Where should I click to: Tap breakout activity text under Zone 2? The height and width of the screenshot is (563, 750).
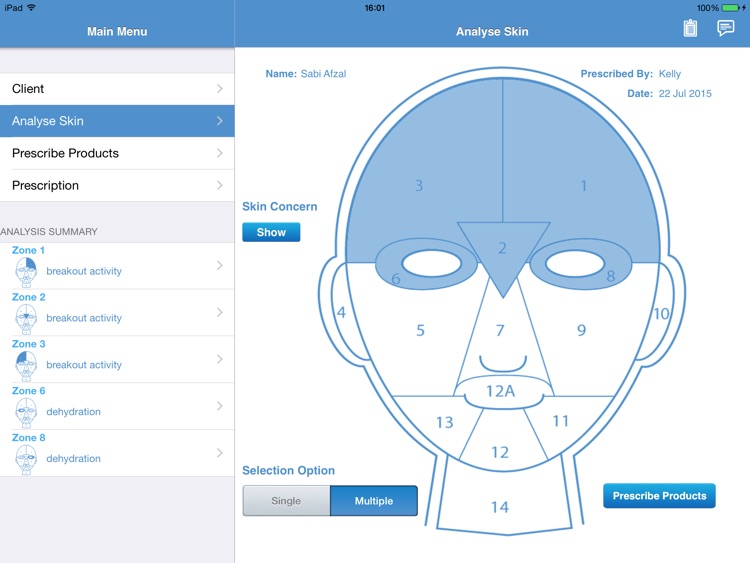pos(84,318)
